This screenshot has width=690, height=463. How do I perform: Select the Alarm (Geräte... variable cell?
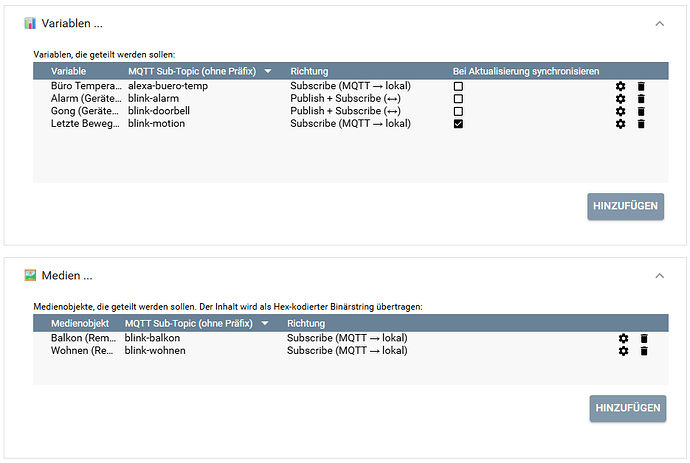pos(86,99)
